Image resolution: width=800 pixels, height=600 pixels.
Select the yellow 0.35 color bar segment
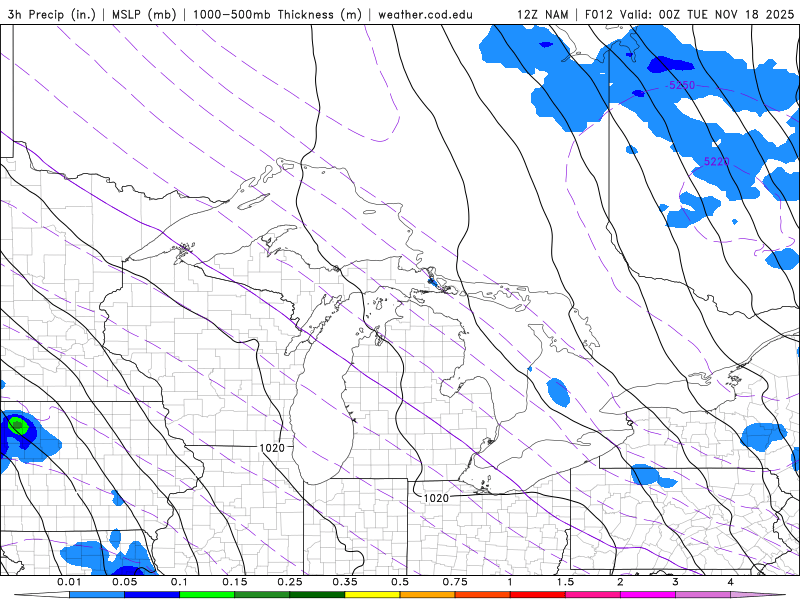372,595
